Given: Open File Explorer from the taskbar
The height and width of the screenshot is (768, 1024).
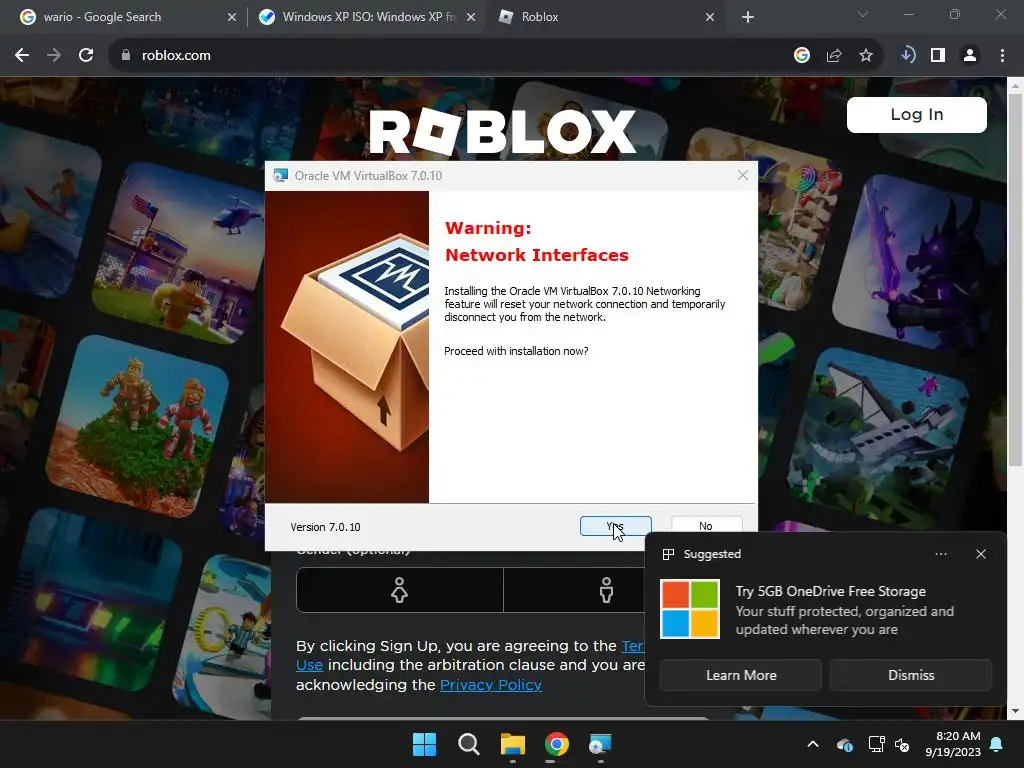Looking at the screenshot, I should click(513, 744).
